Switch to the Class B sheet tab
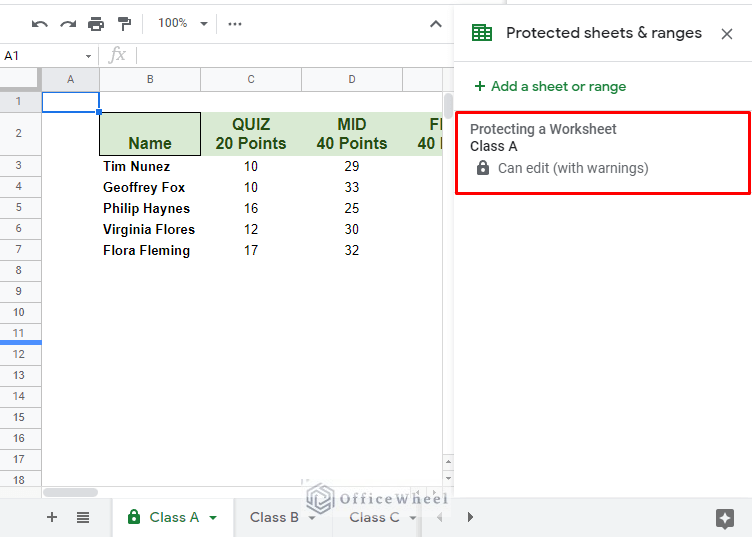This screenshot has width=752, height=537. tap(274, 517)
